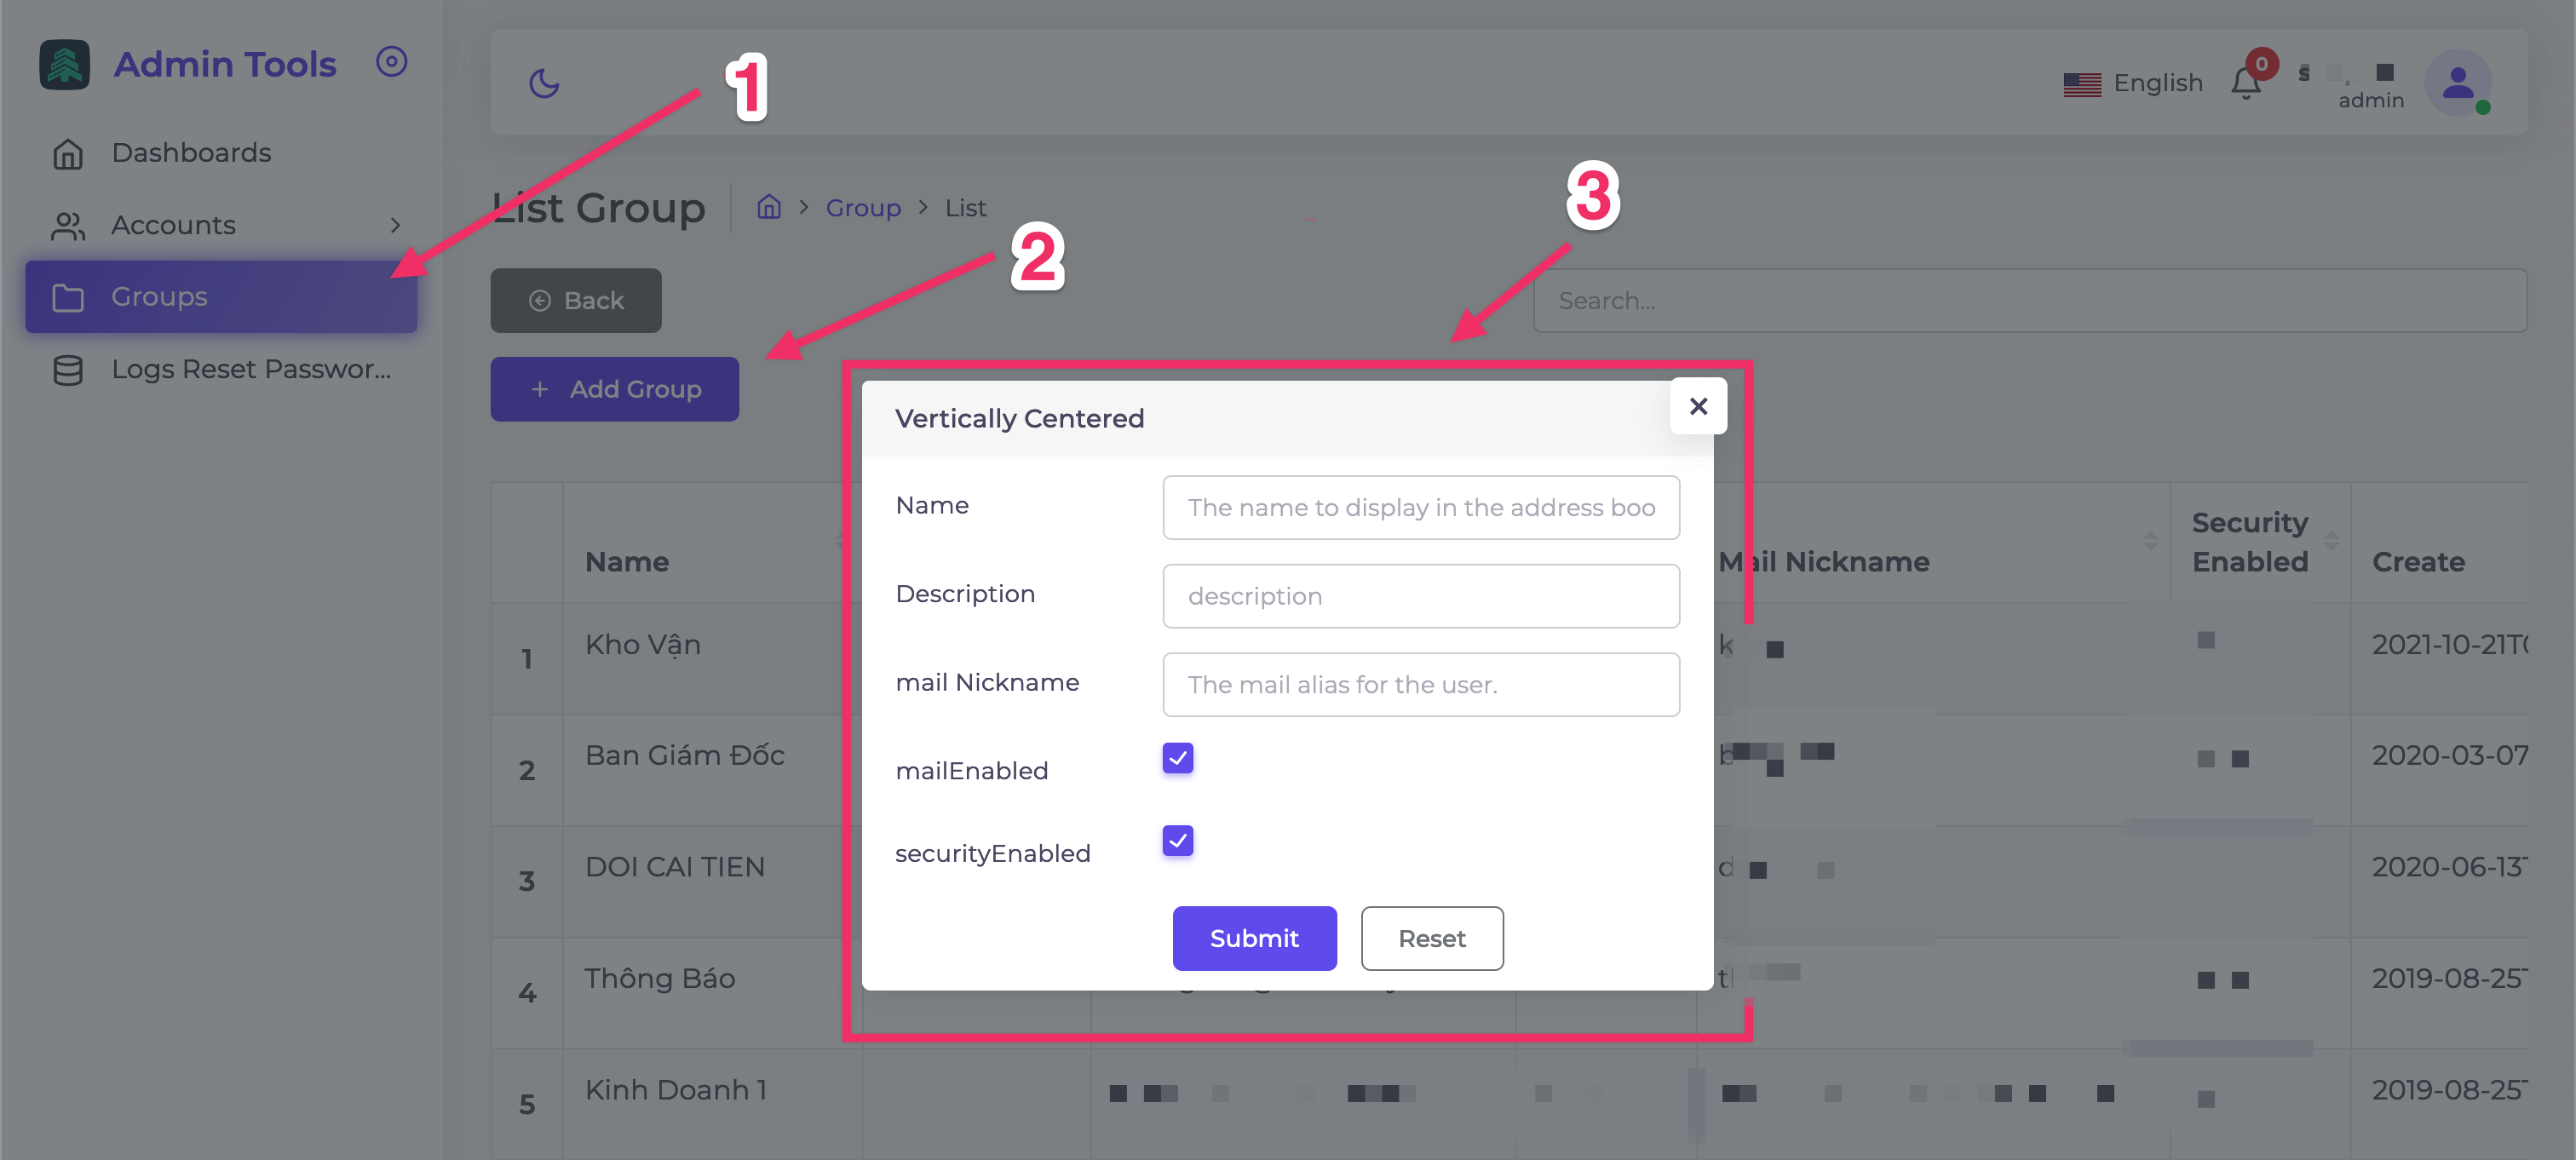Click the US flag language icon
Screen dimensions: 2576x1160
click(x=2082, y=84)
